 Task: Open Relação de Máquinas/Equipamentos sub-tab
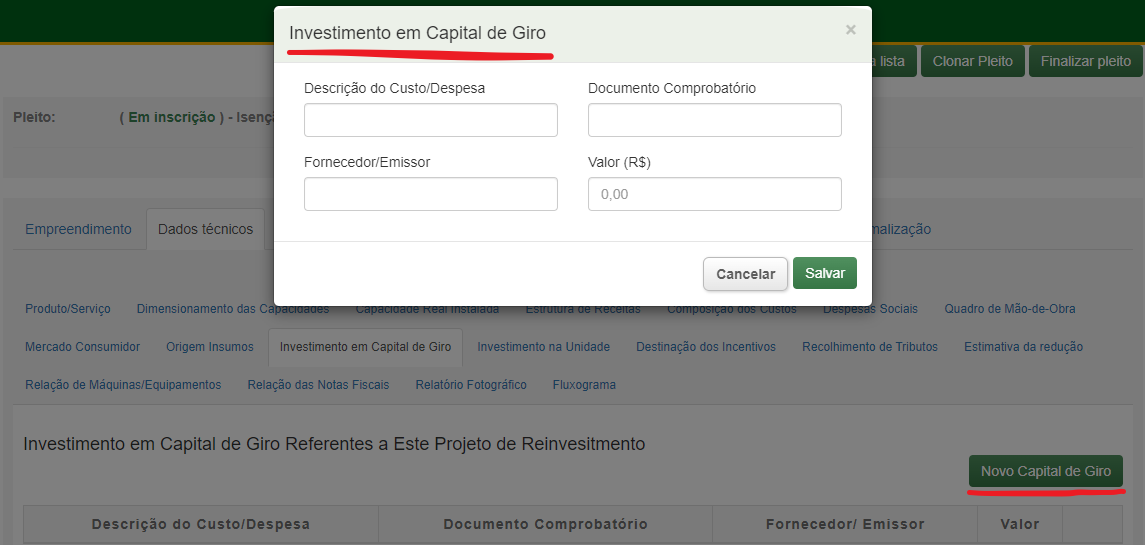pos(123,384)
